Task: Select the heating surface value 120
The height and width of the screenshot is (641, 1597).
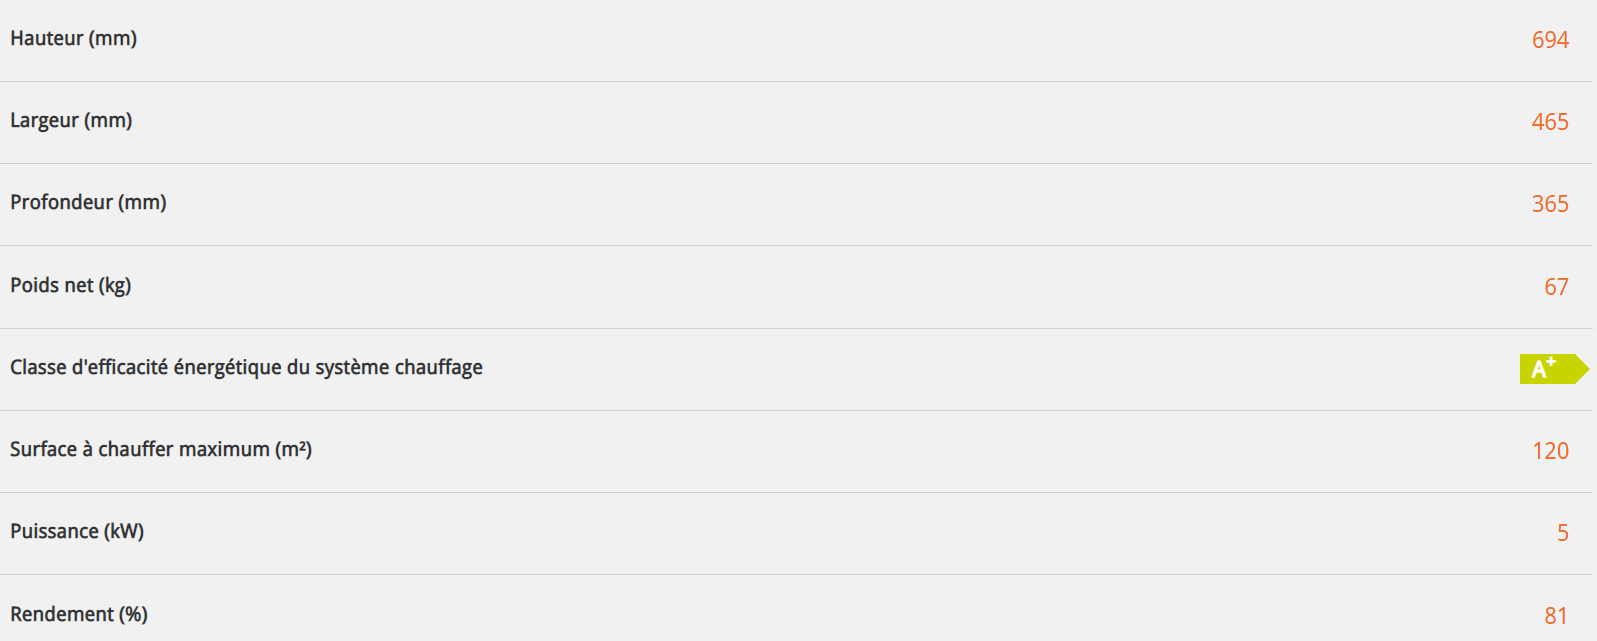Action: coord(1550,451)
